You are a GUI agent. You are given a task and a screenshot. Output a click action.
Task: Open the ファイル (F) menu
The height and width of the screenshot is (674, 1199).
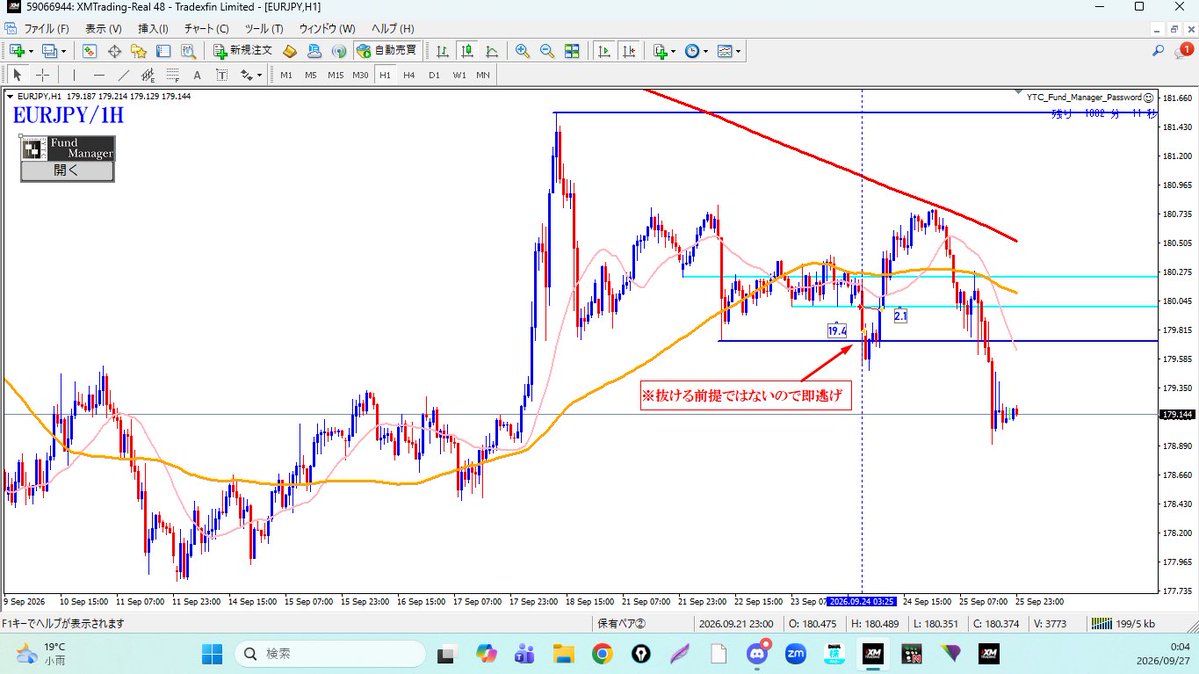46,28
